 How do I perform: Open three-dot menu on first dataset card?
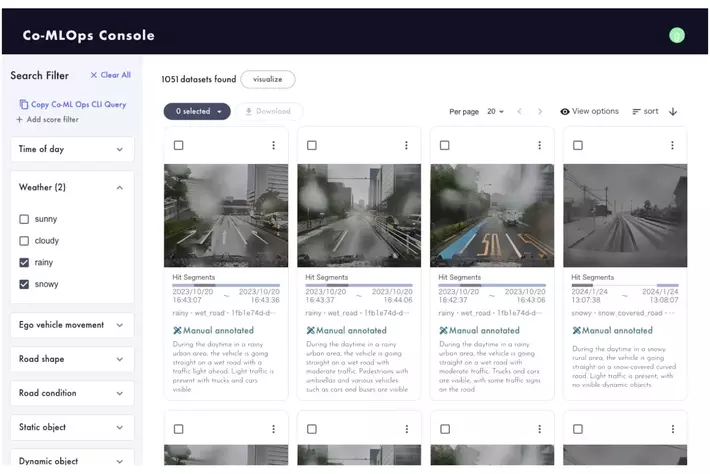(x=273, y=145)
